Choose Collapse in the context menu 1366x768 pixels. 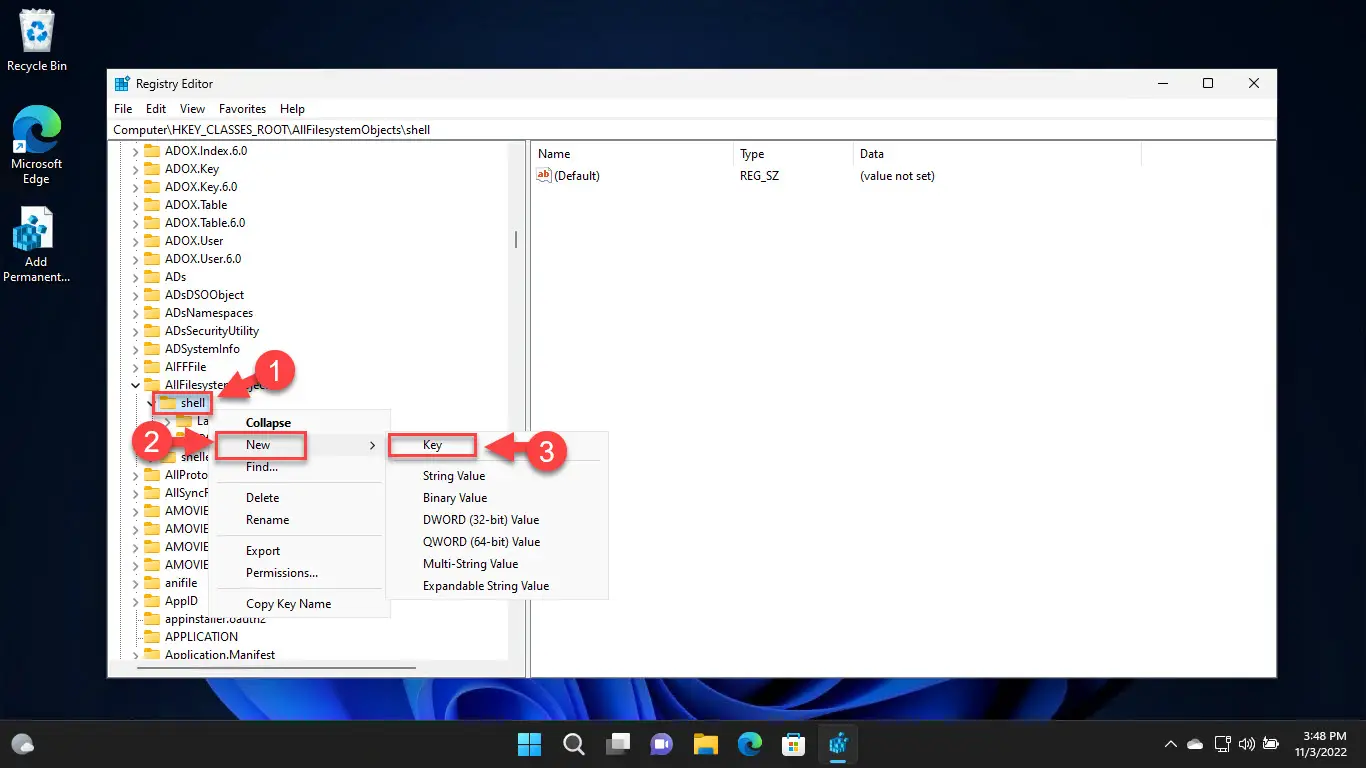click(x=299, y=423)
